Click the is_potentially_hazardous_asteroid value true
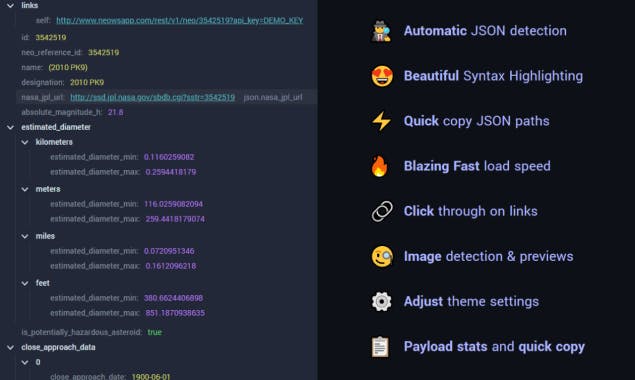 tap(154, 332)
